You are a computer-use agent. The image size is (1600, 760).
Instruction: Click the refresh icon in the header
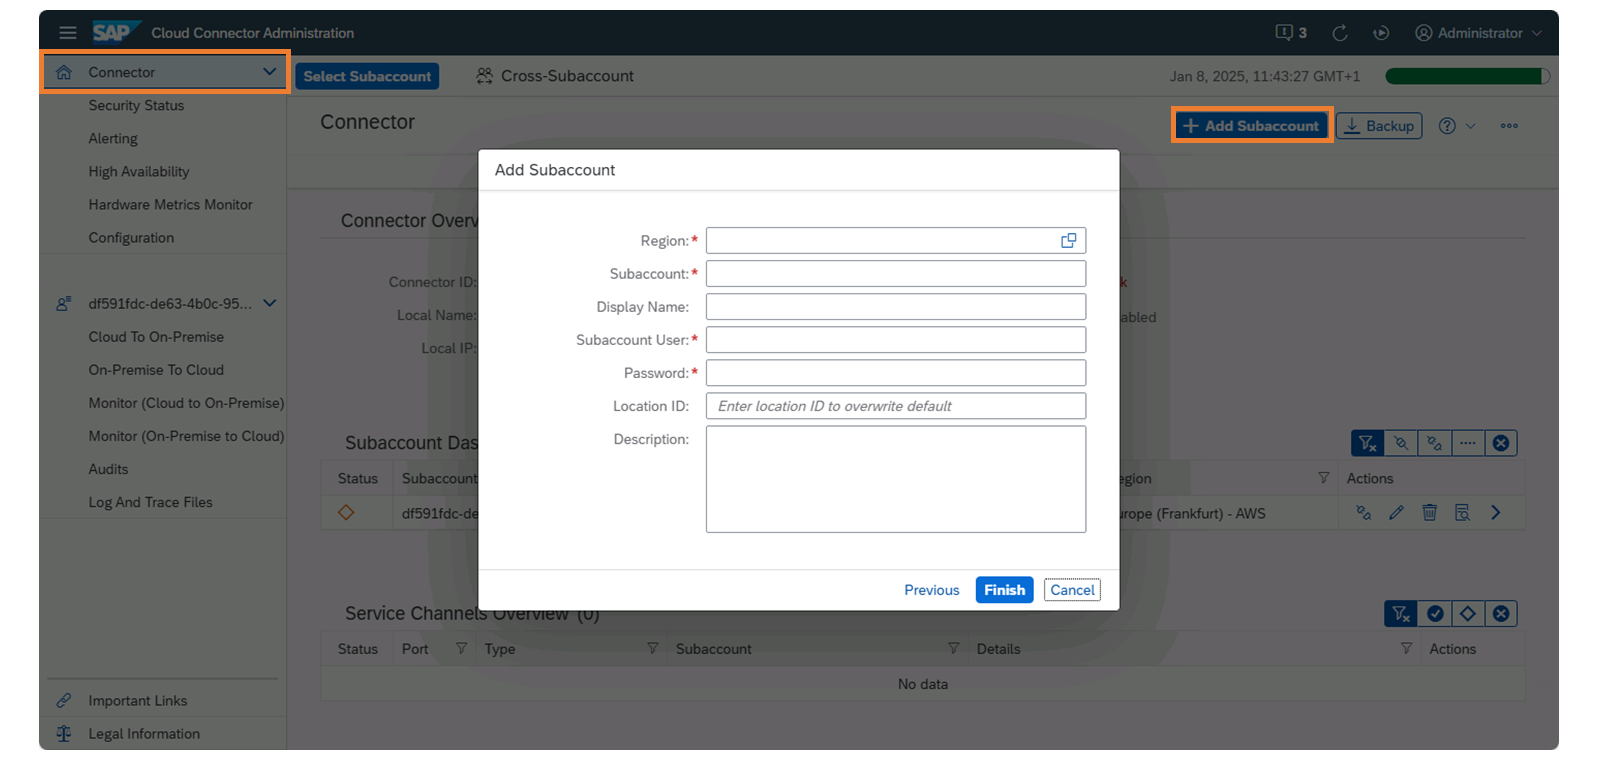click(x=1340, y=33)
